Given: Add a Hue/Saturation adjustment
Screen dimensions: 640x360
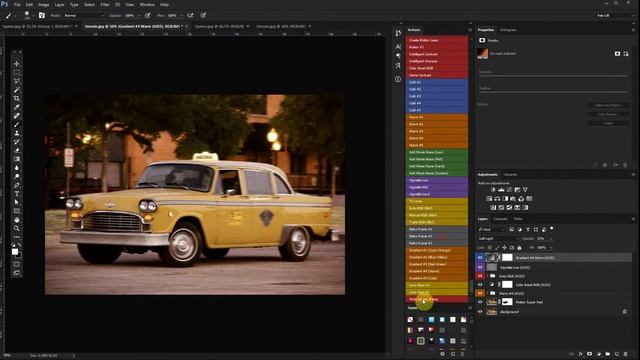Looking at the screenshot, I should click(489, 199).
